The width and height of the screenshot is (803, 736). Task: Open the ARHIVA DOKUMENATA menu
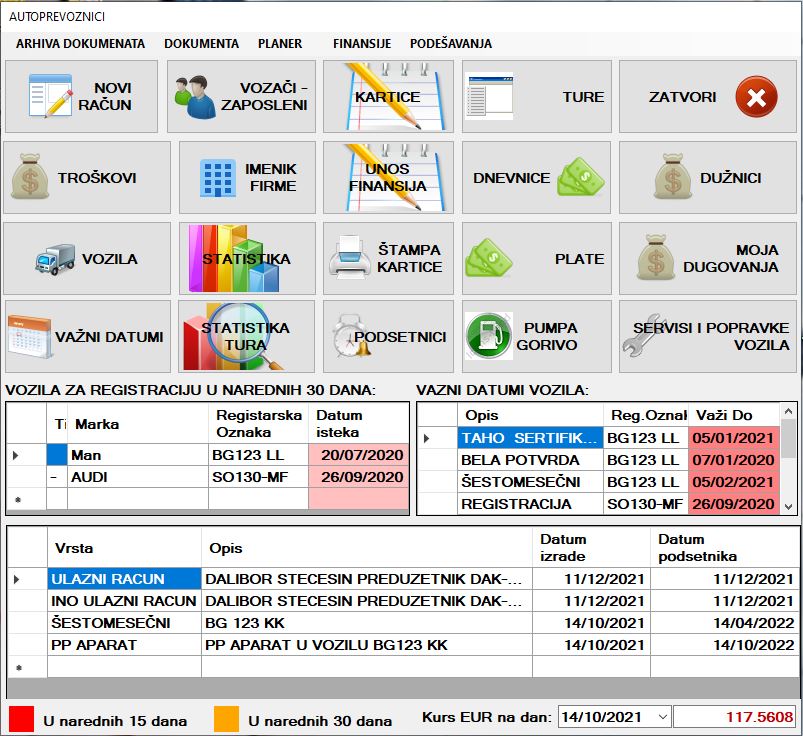point(80,44)
